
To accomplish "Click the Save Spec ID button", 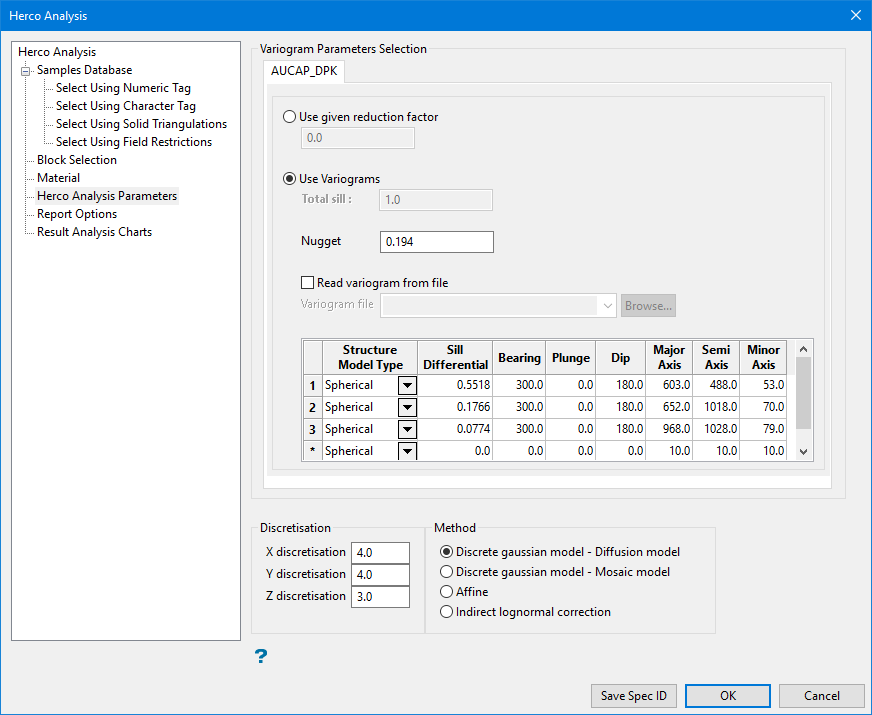I will point(635,696).
